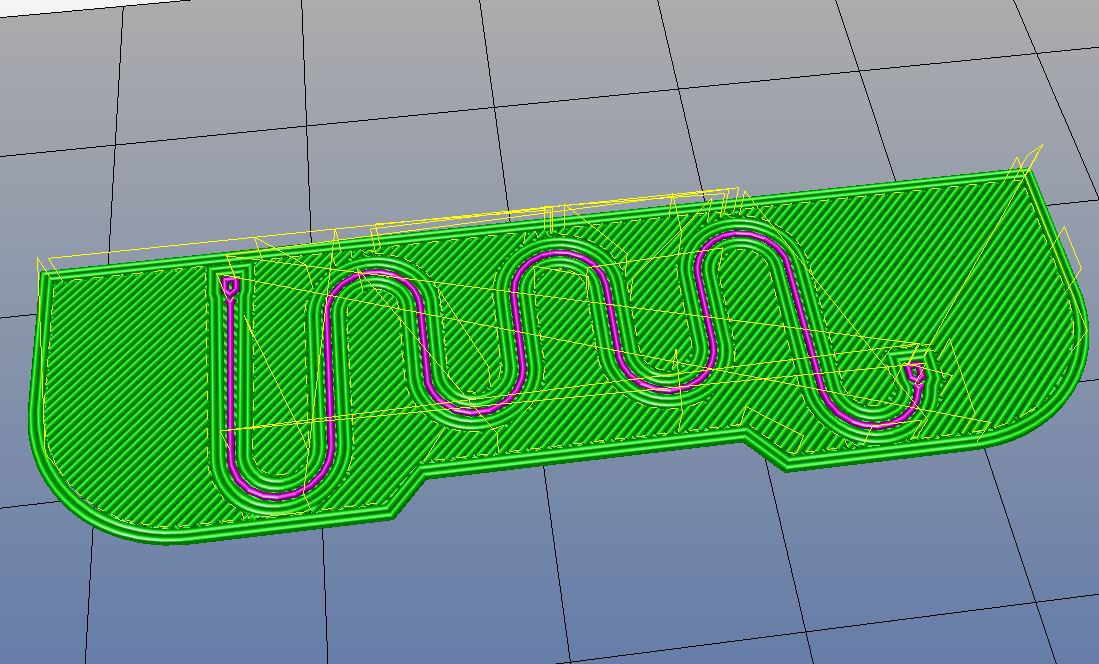This screenshot has width=1099, height=664.
Task: Click the magenta bottom bend nearest the right end
Action: 868,421
